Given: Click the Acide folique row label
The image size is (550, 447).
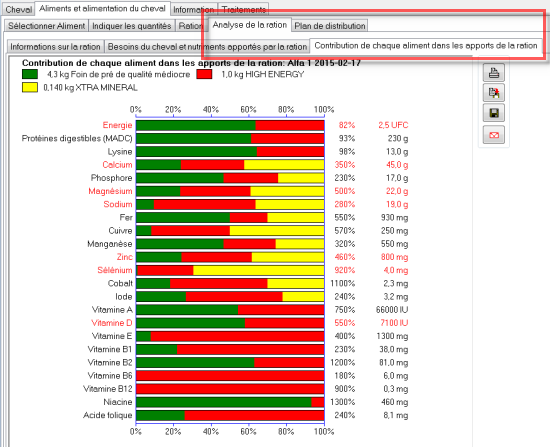Looking at the screenshot, I should pyautogui.click(x=108, y=415).
